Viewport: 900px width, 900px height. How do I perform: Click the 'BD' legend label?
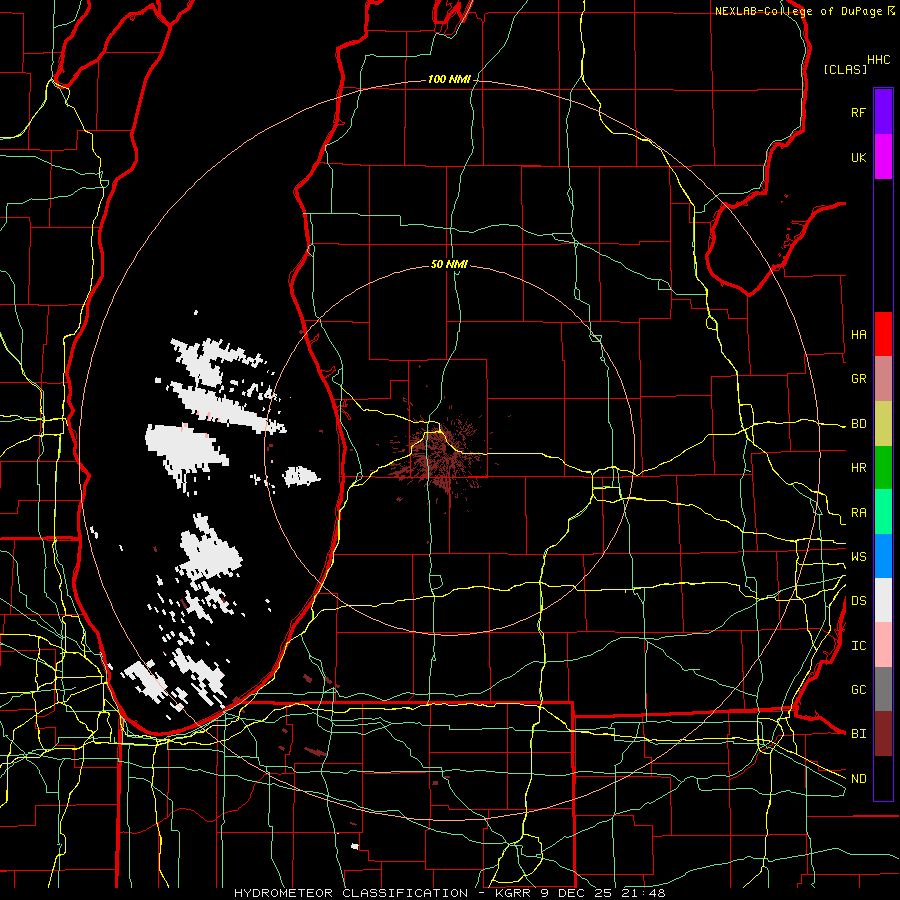[858, 424]
